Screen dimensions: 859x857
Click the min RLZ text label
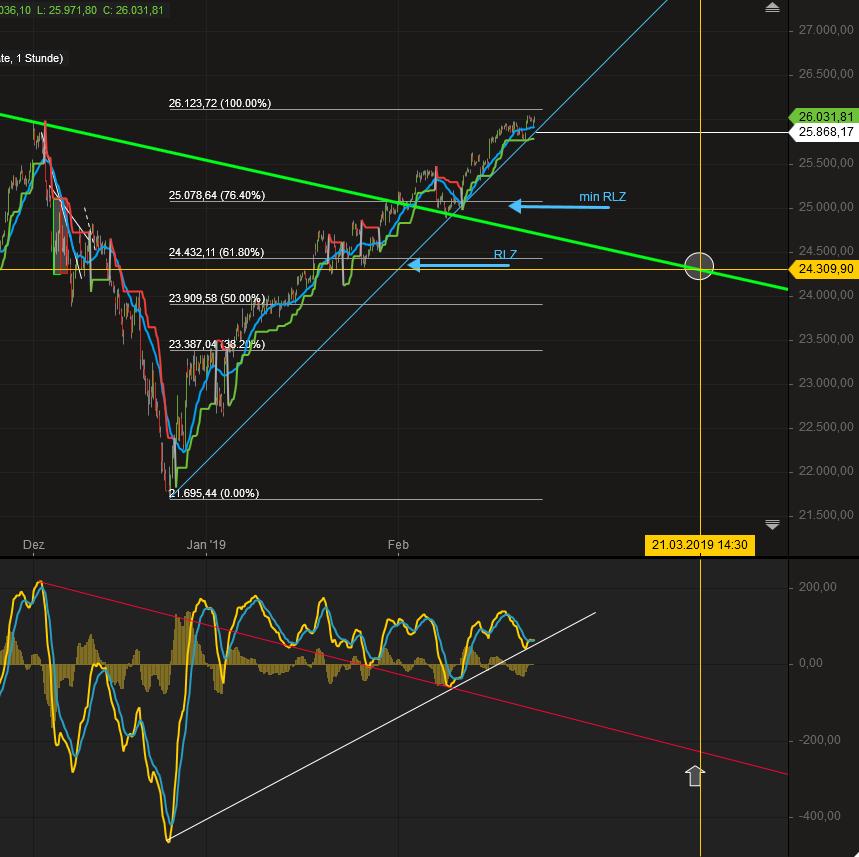click(x=600, y=196)
